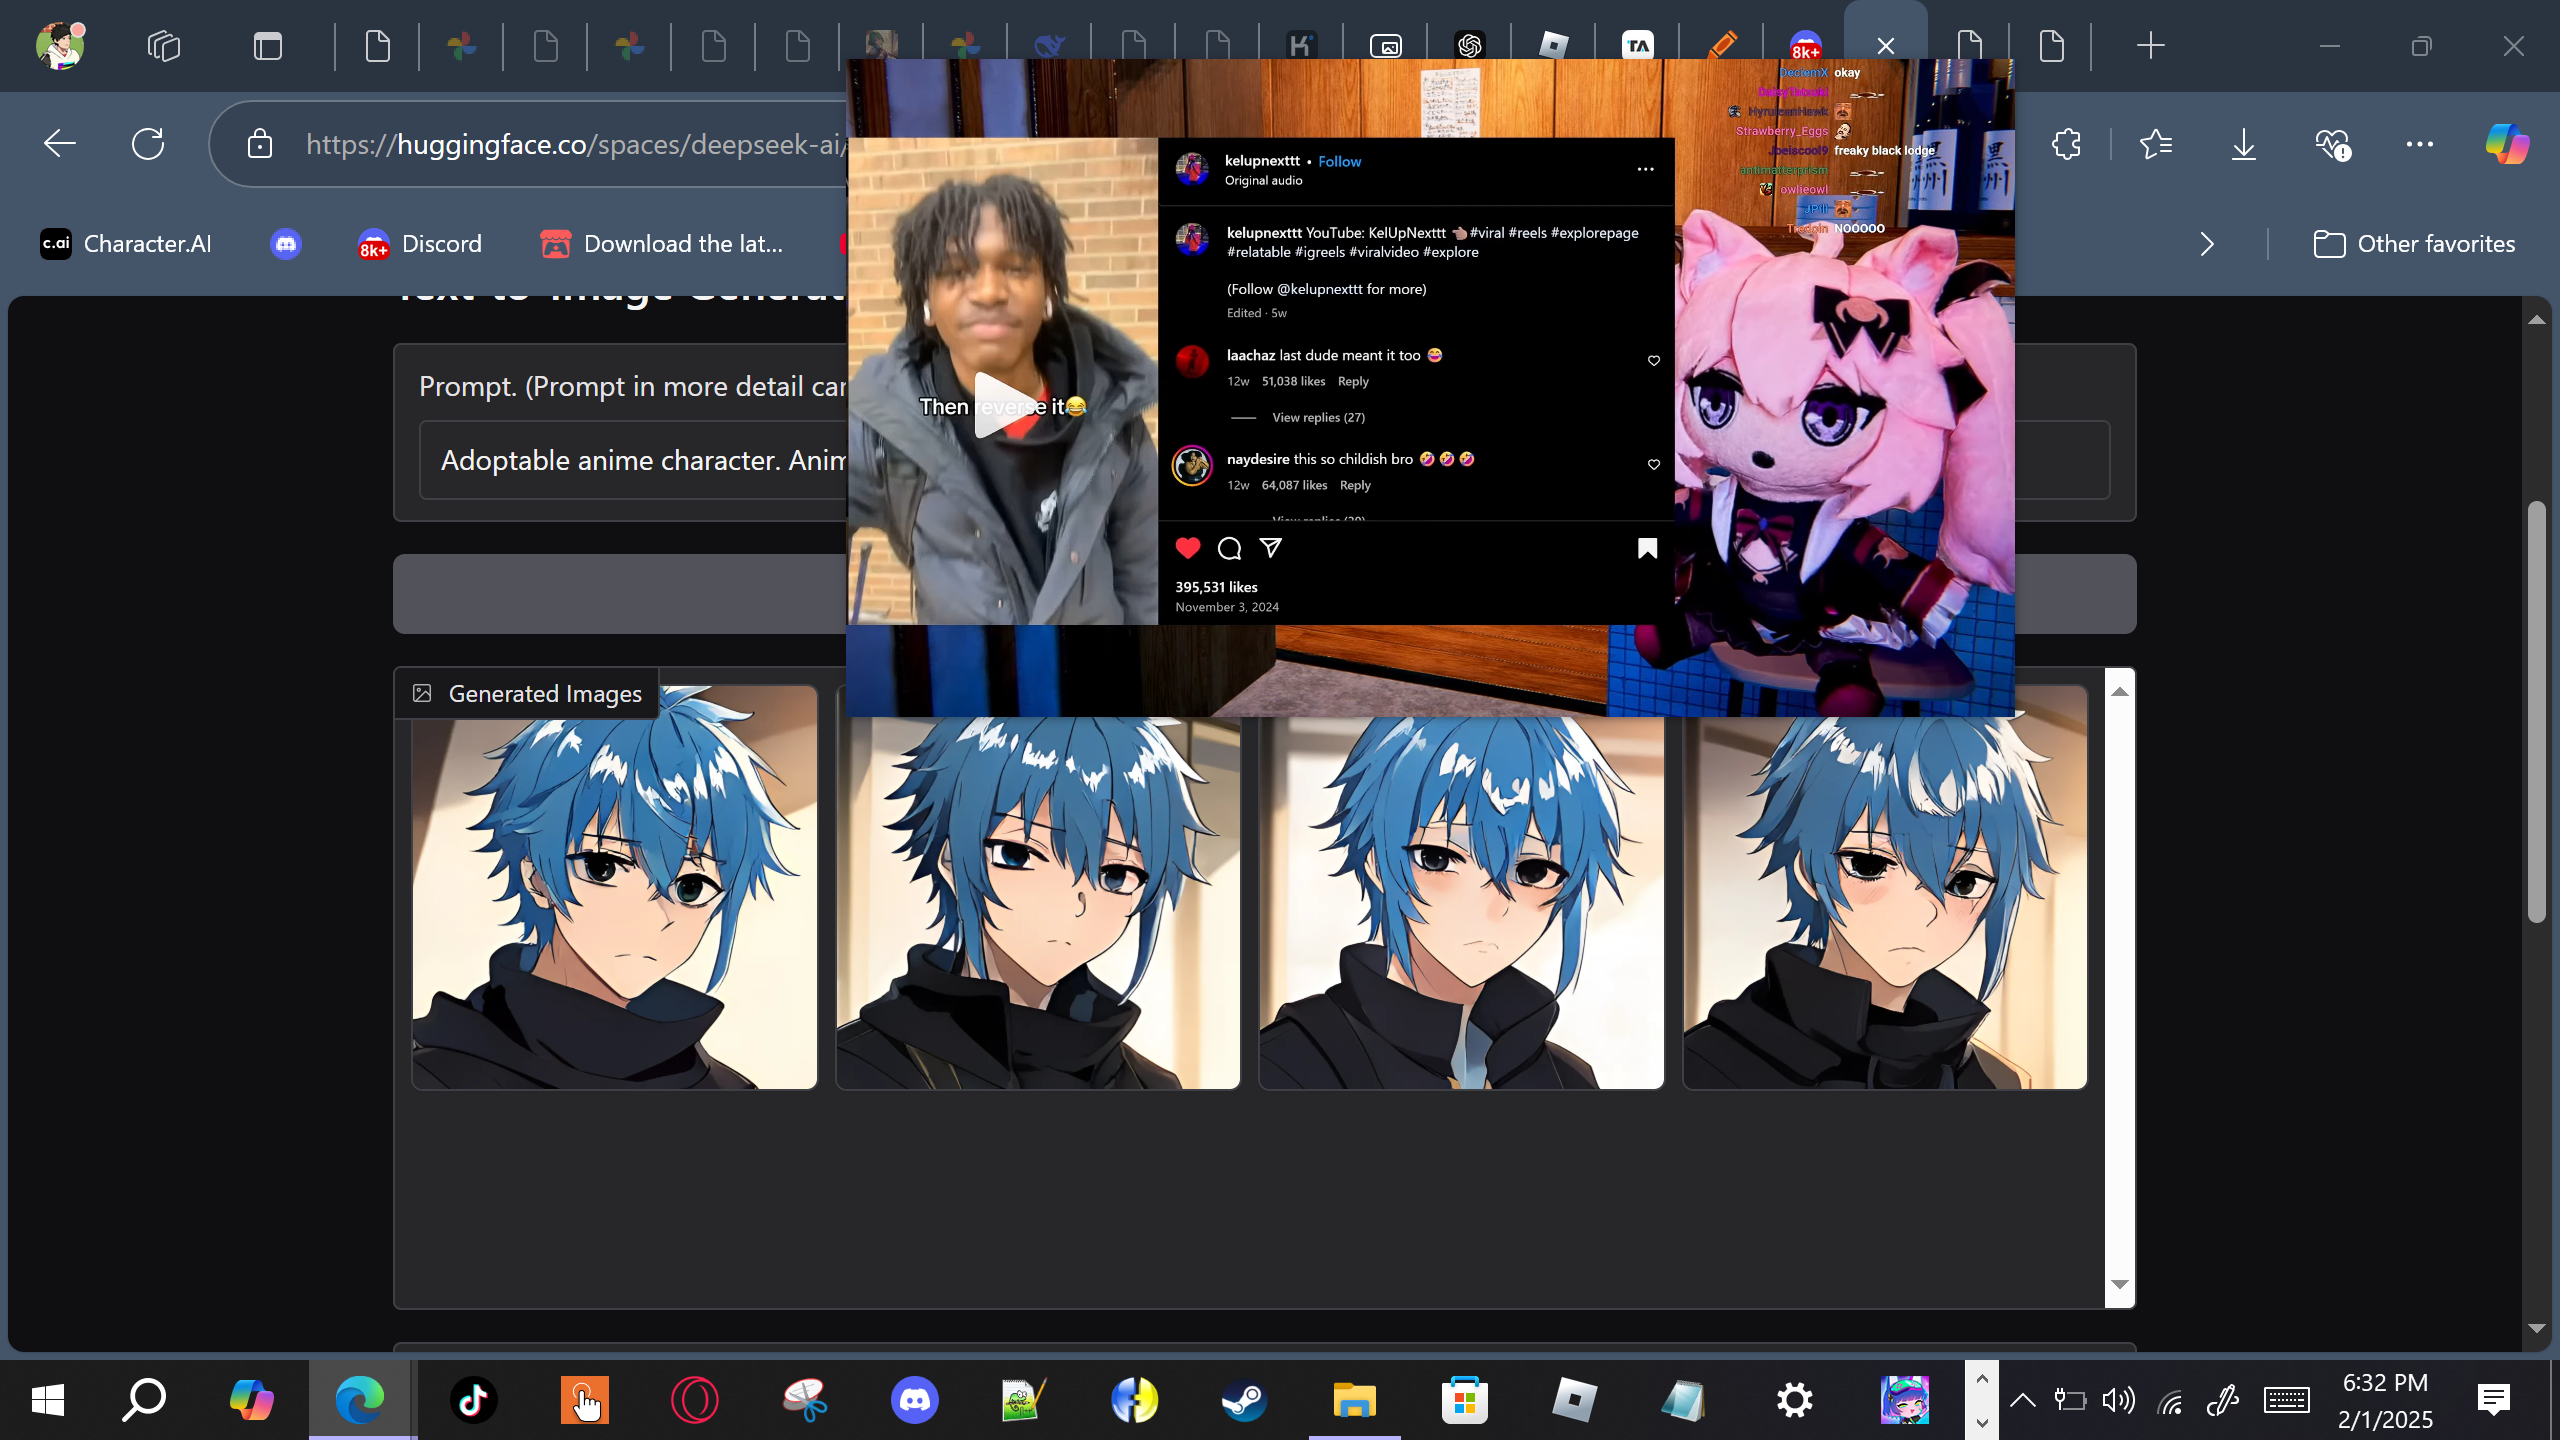Open the three-dot post options menu
The width and height of the screenshot is (2560, 1440).
coord(1645,169)
